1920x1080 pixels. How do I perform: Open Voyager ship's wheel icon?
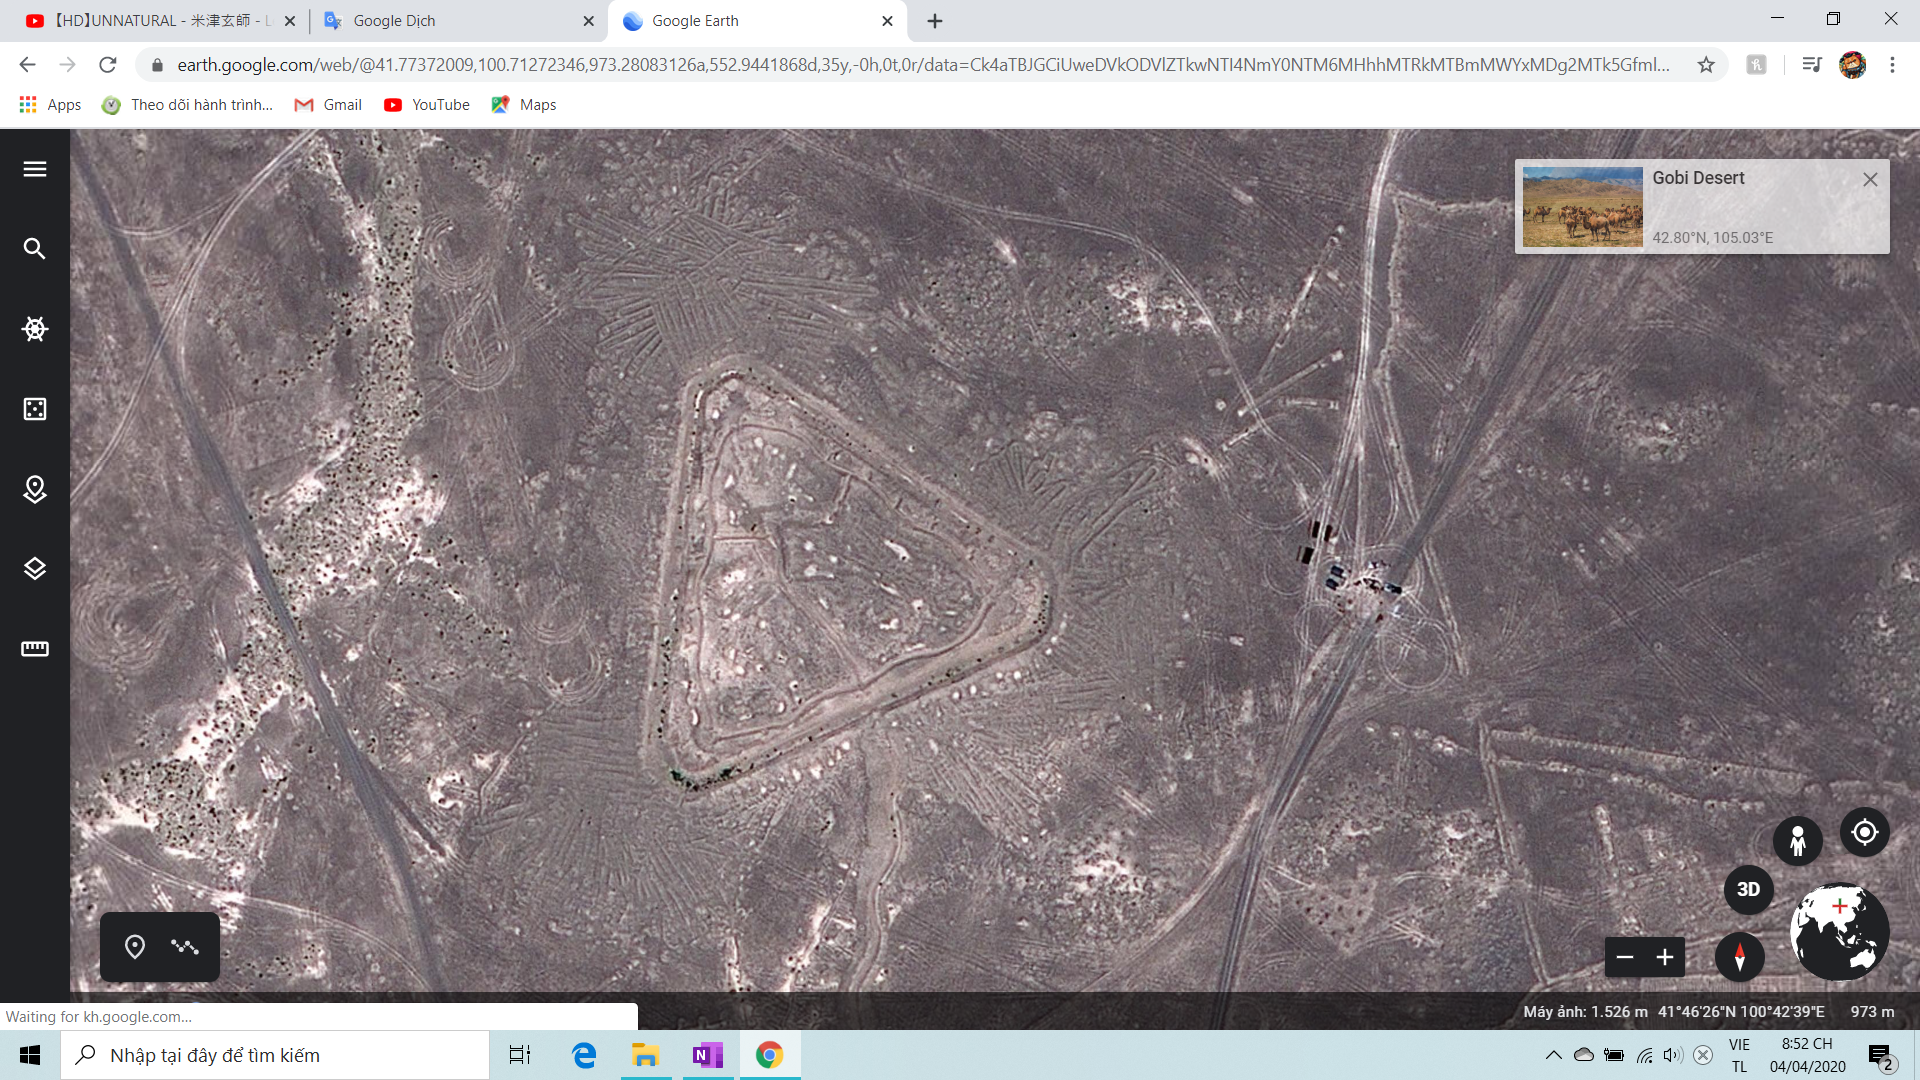[x=35, y=329]
